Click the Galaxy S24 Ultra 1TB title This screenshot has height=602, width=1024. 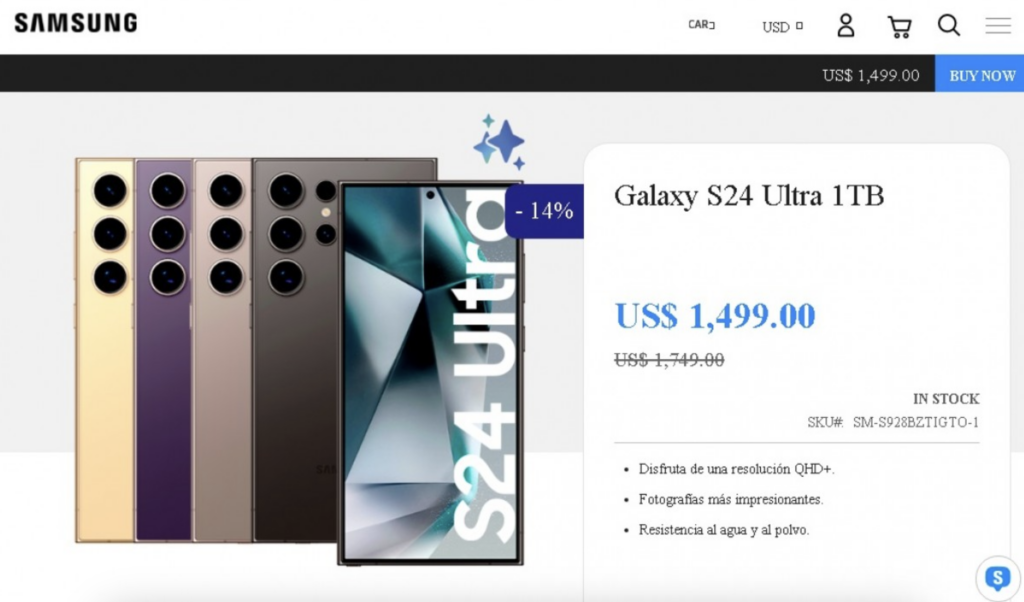748,195
